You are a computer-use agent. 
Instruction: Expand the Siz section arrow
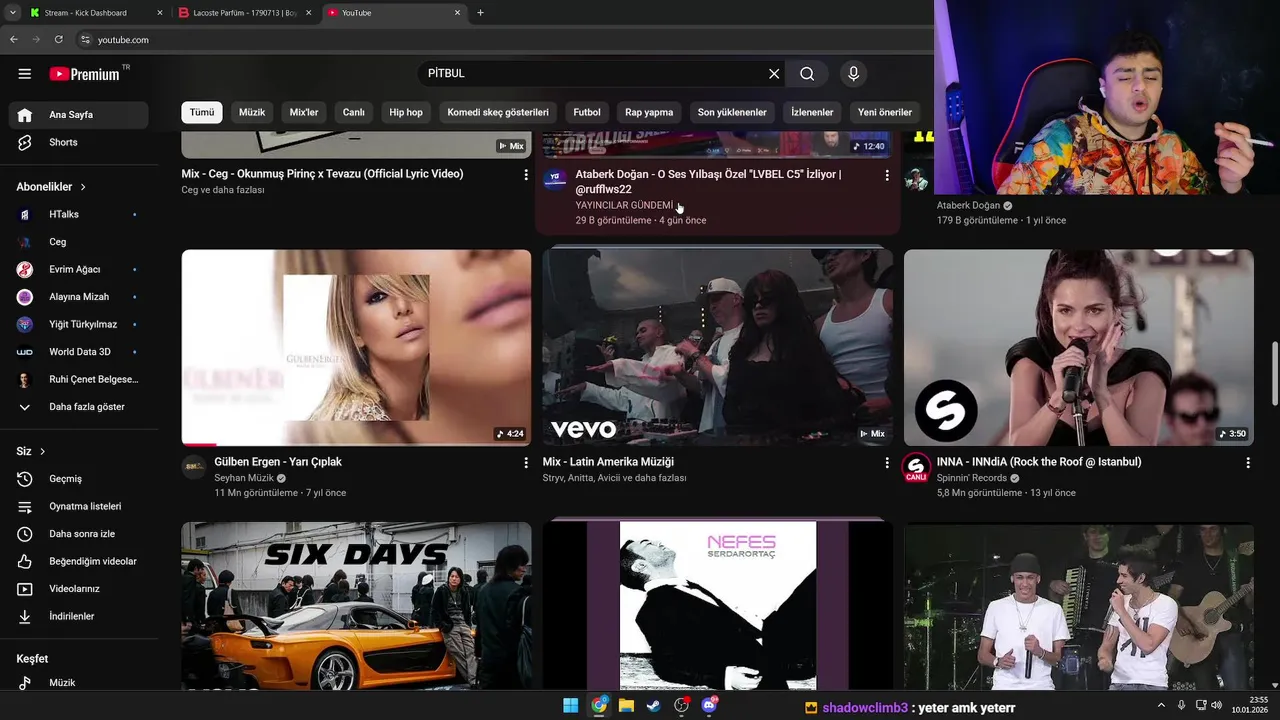pos(42,452)
